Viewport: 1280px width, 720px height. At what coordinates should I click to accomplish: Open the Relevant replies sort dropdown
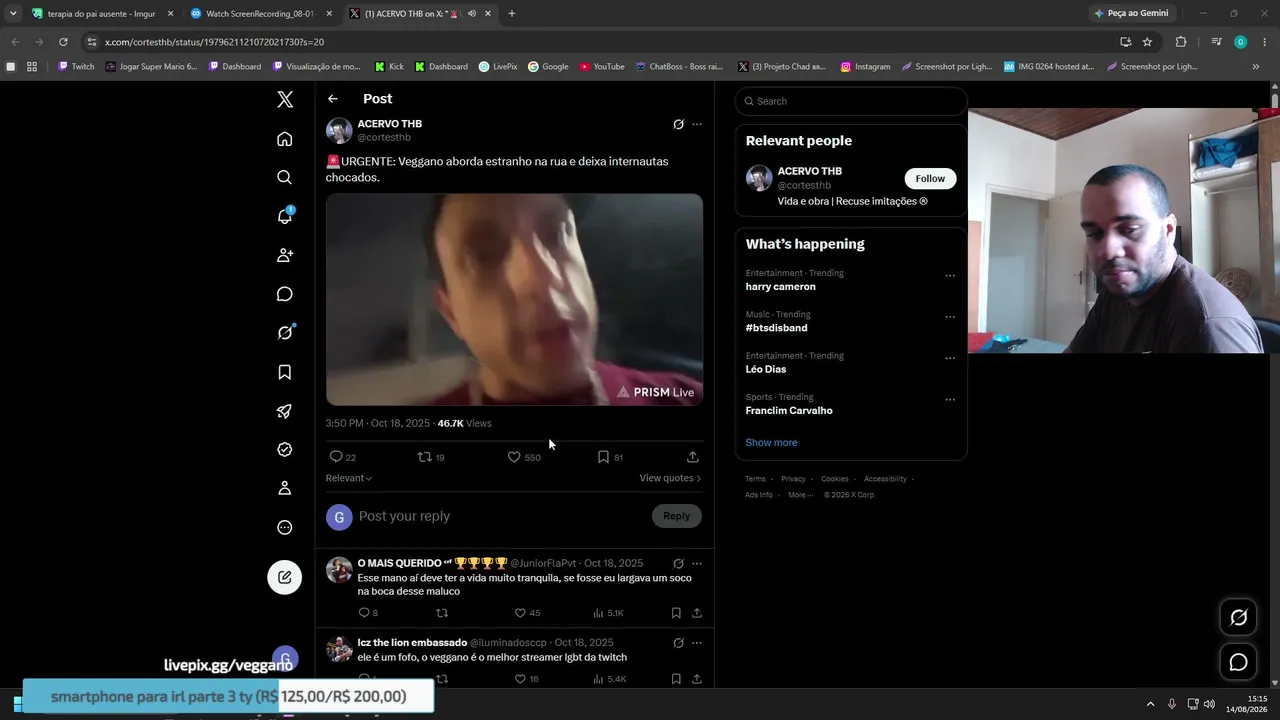point(349,478)
